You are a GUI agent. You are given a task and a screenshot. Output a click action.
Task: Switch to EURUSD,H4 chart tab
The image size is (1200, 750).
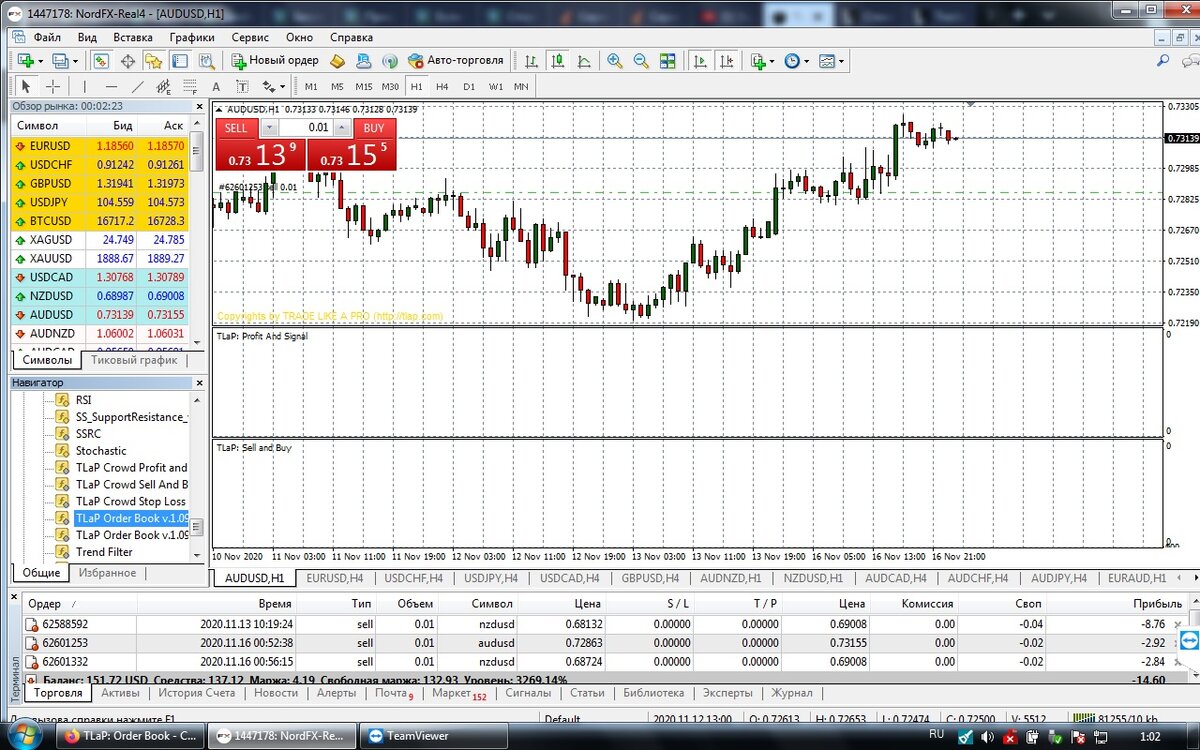pyautogui.click(x=335, y=578)
